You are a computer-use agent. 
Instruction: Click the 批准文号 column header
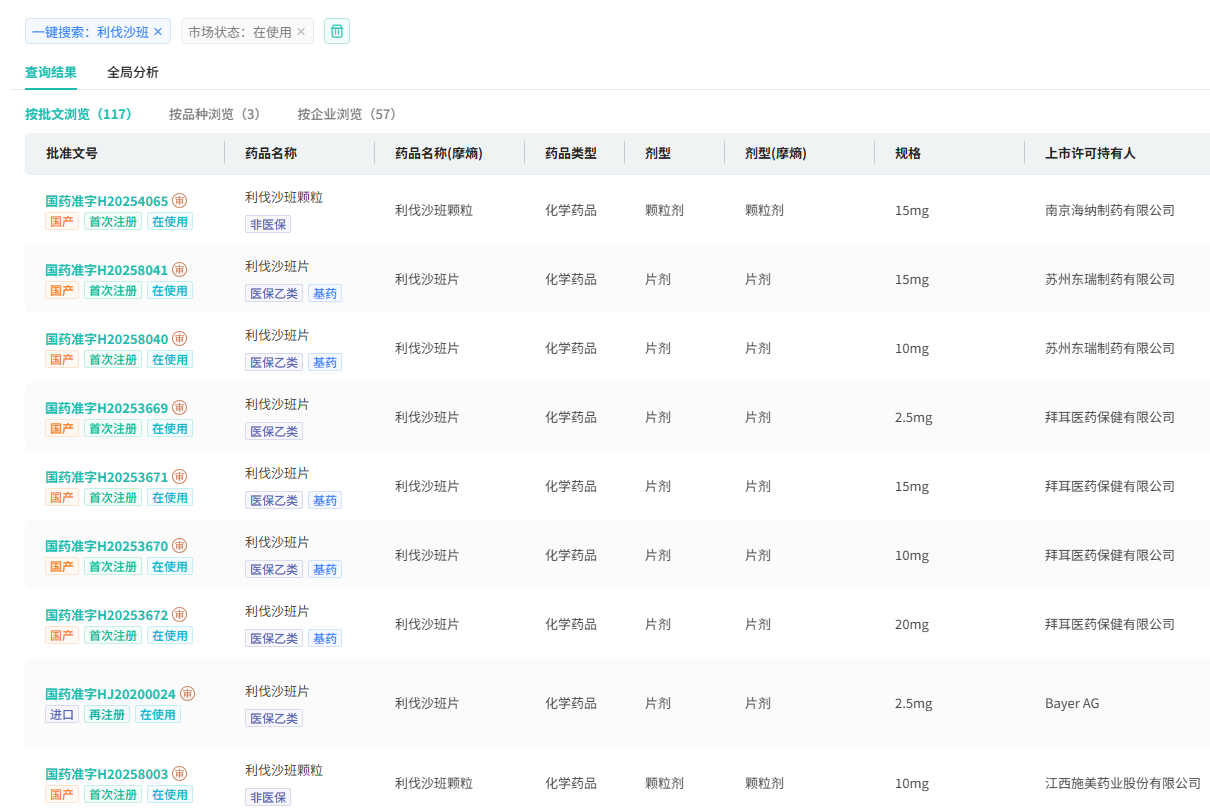pyautogui.click(x=72, y=153)
